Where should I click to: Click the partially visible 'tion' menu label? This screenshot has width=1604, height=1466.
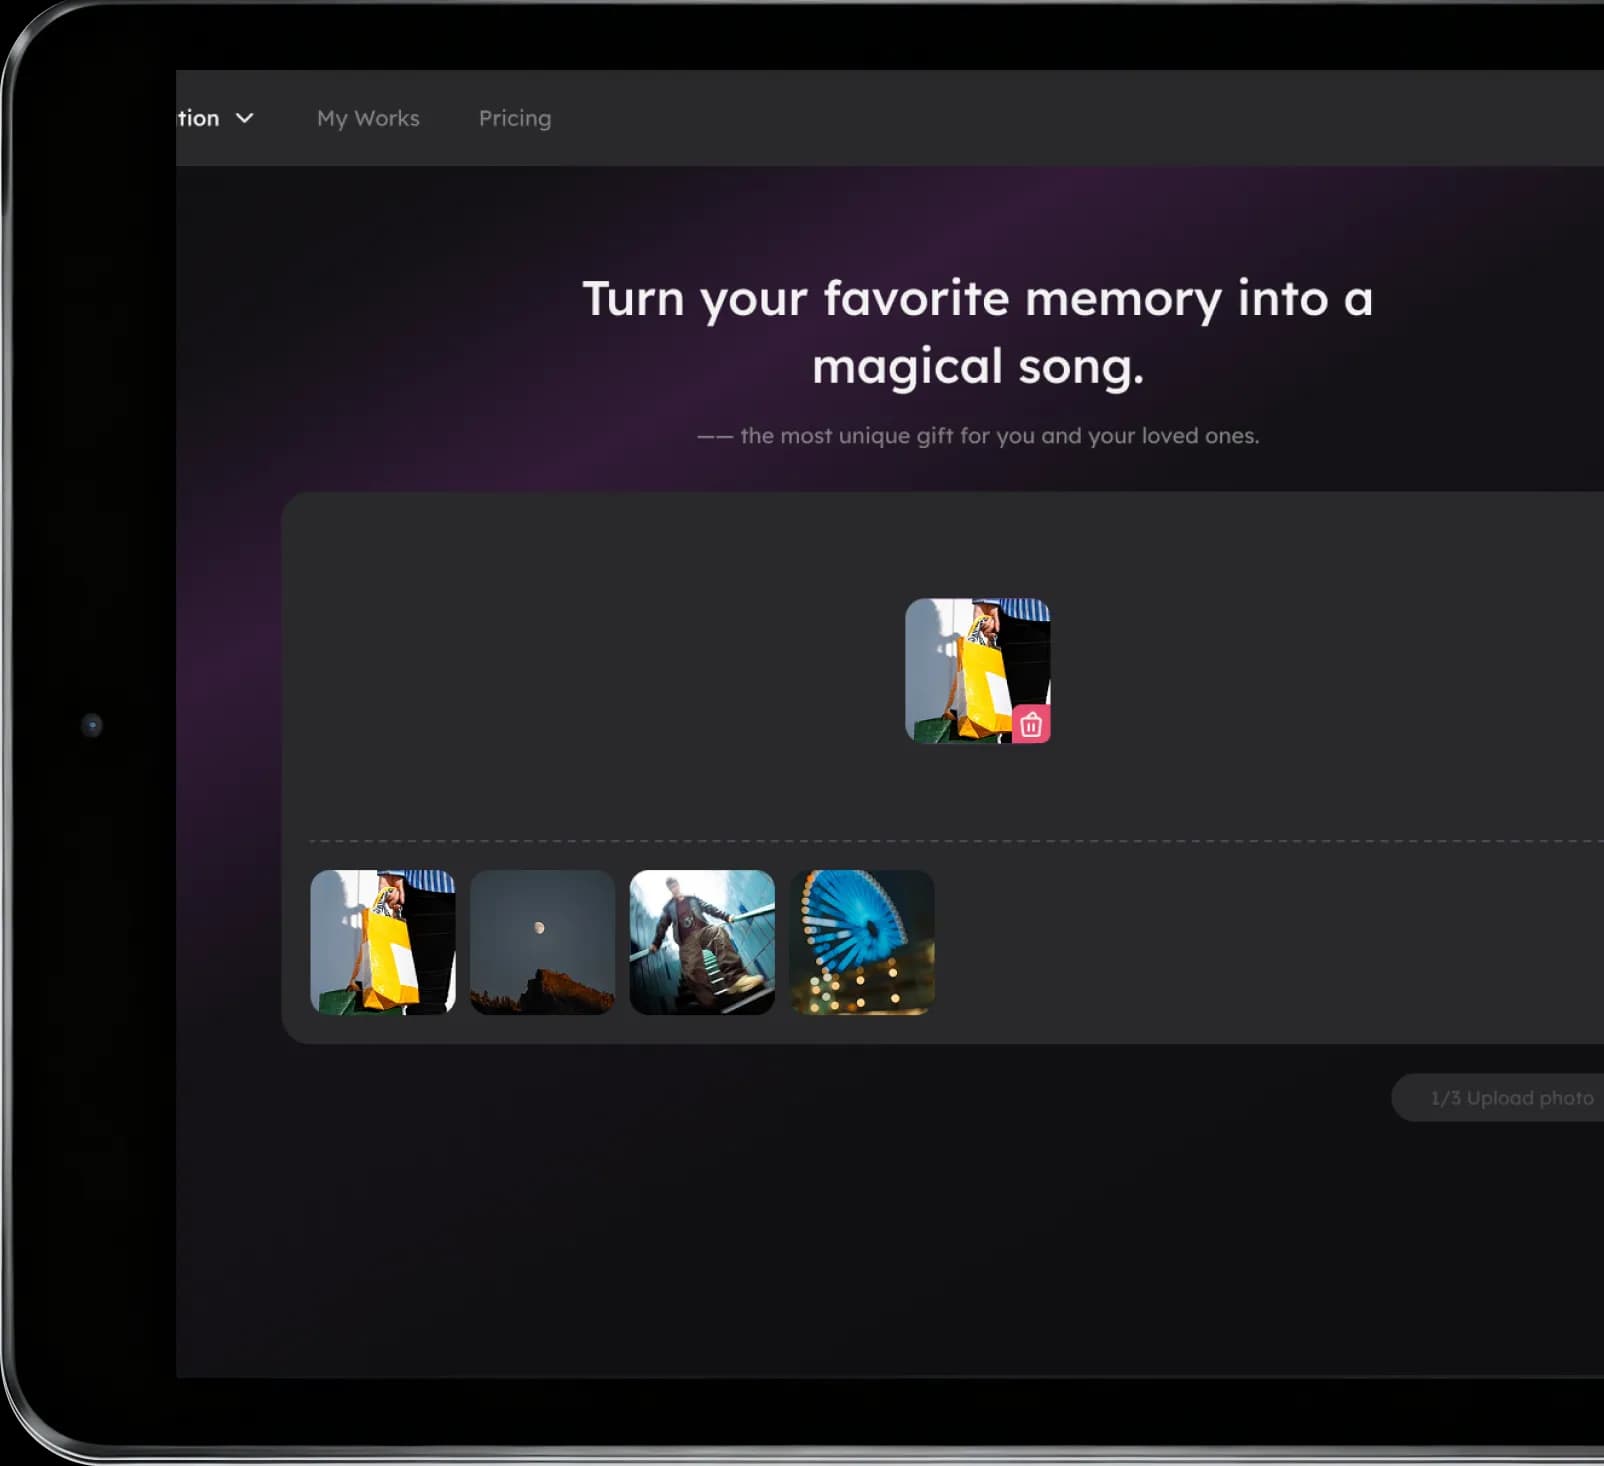(x=198, y=118)
